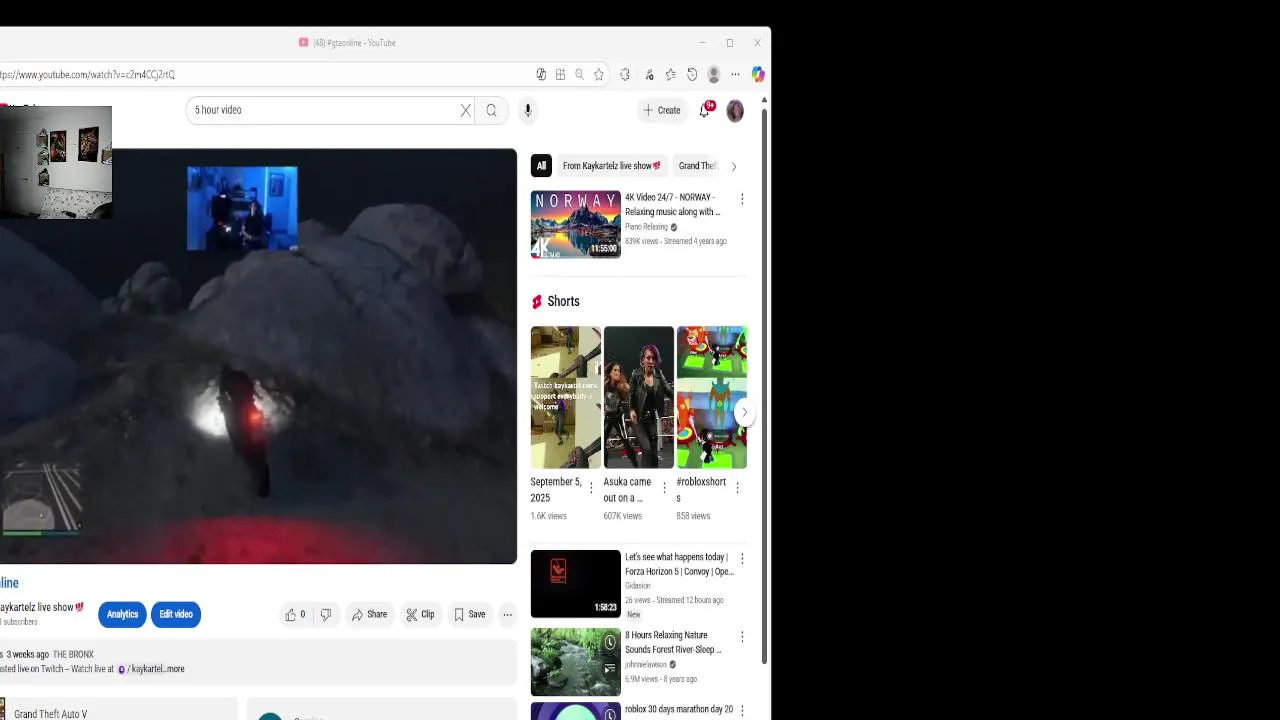Open the #robloxshorts short thumbnail

712,397
